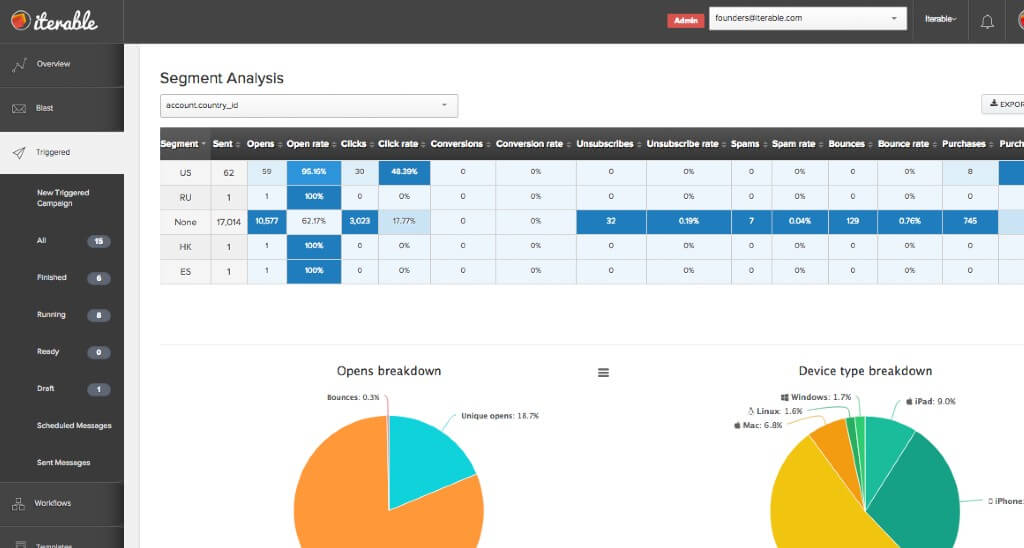
Task: Click the Triggered paper plane icon
Action: coord(19,153)
